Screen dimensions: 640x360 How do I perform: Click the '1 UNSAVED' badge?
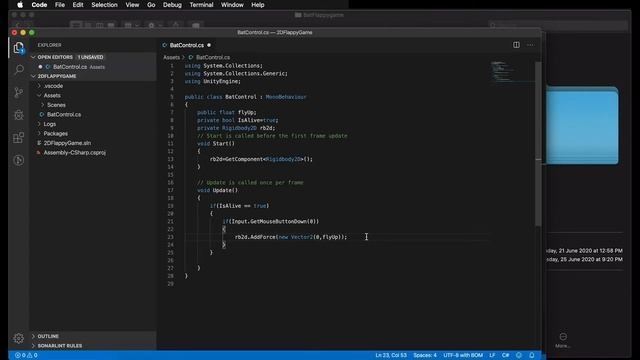[90, 57]
